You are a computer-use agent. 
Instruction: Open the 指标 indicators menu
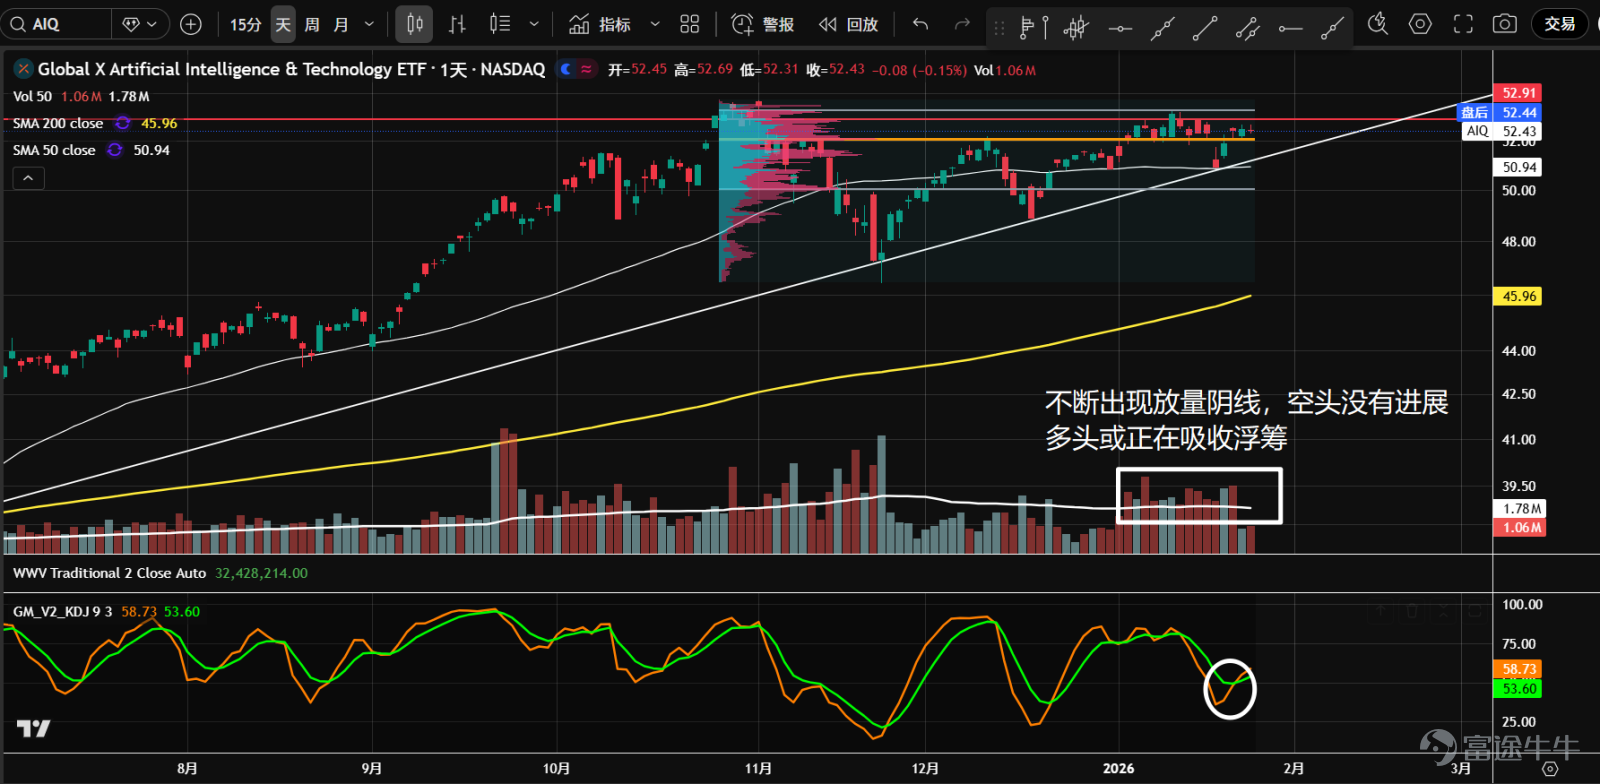[600, 24]
